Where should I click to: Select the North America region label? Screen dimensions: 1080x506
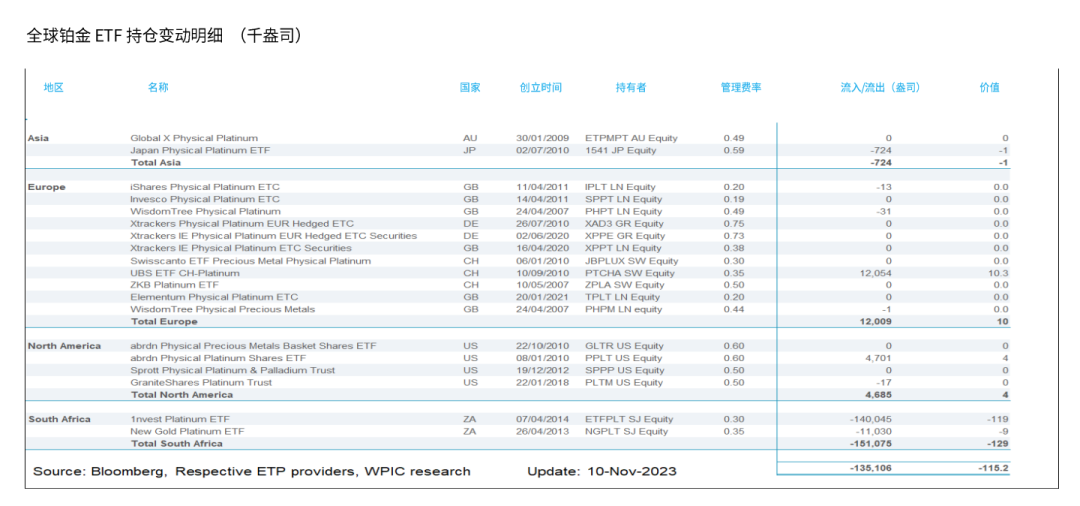(x=64, y=346)
